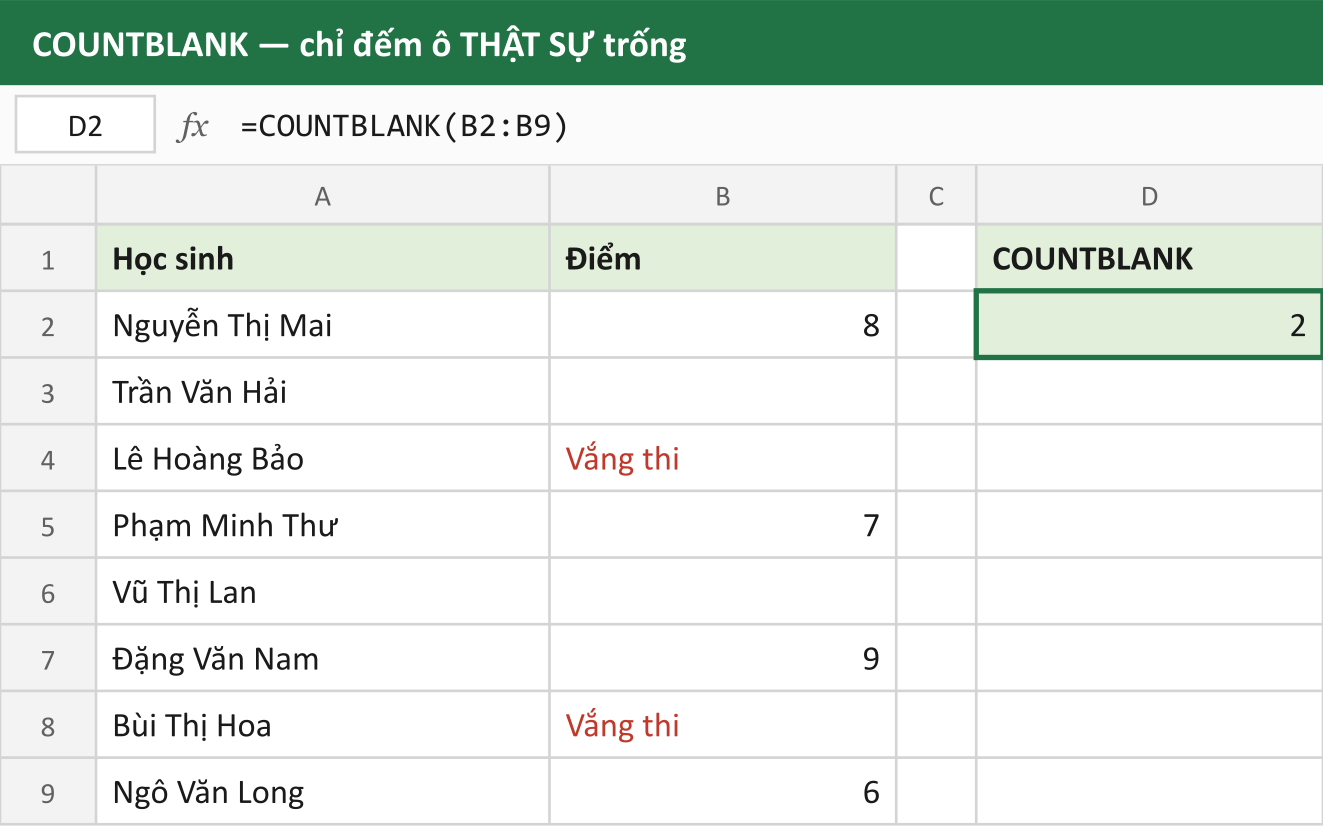Select empty cell D5
Image resolution: width=1323 pixels, height=827 pixels.
(1149, 525)
